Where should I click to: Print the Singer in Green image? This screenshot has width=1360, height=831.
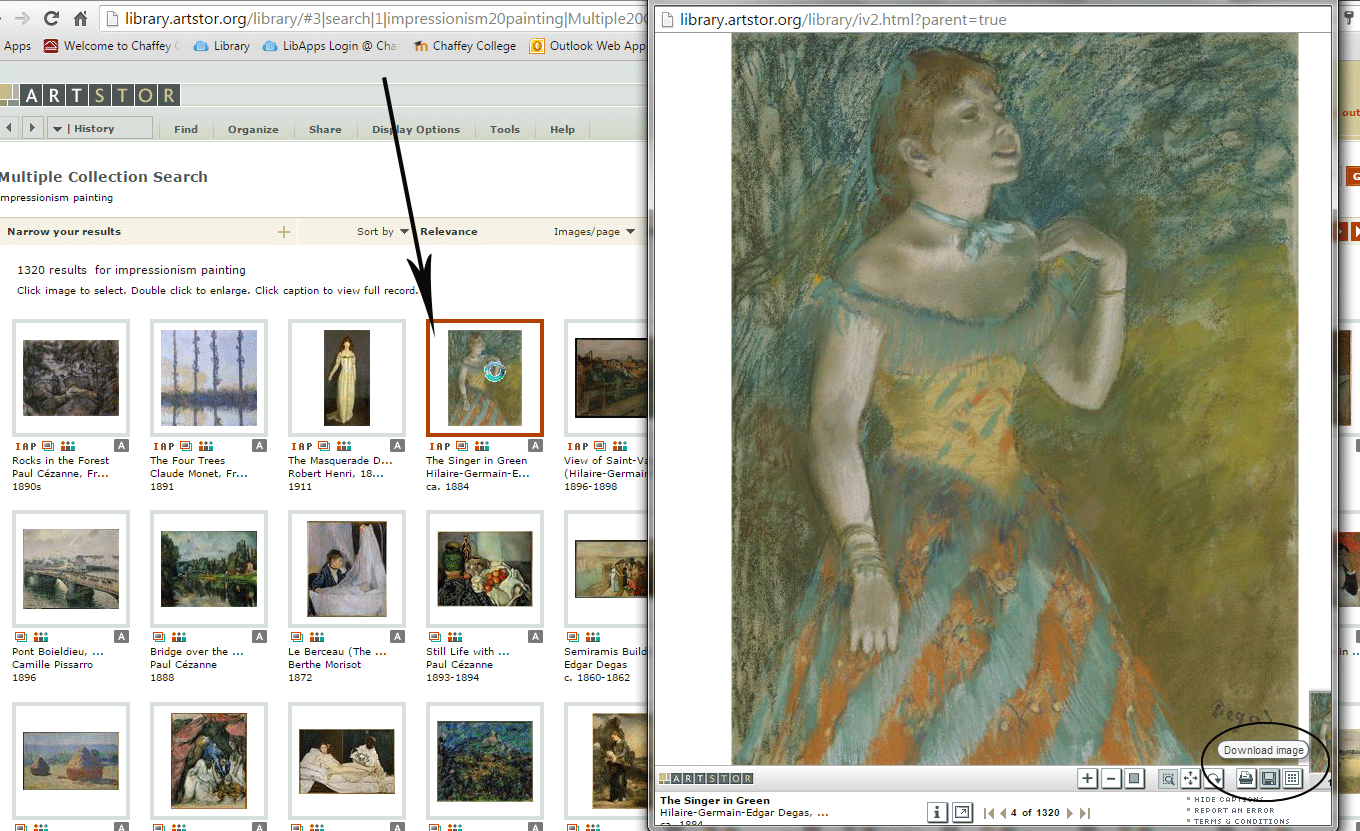1246,778
